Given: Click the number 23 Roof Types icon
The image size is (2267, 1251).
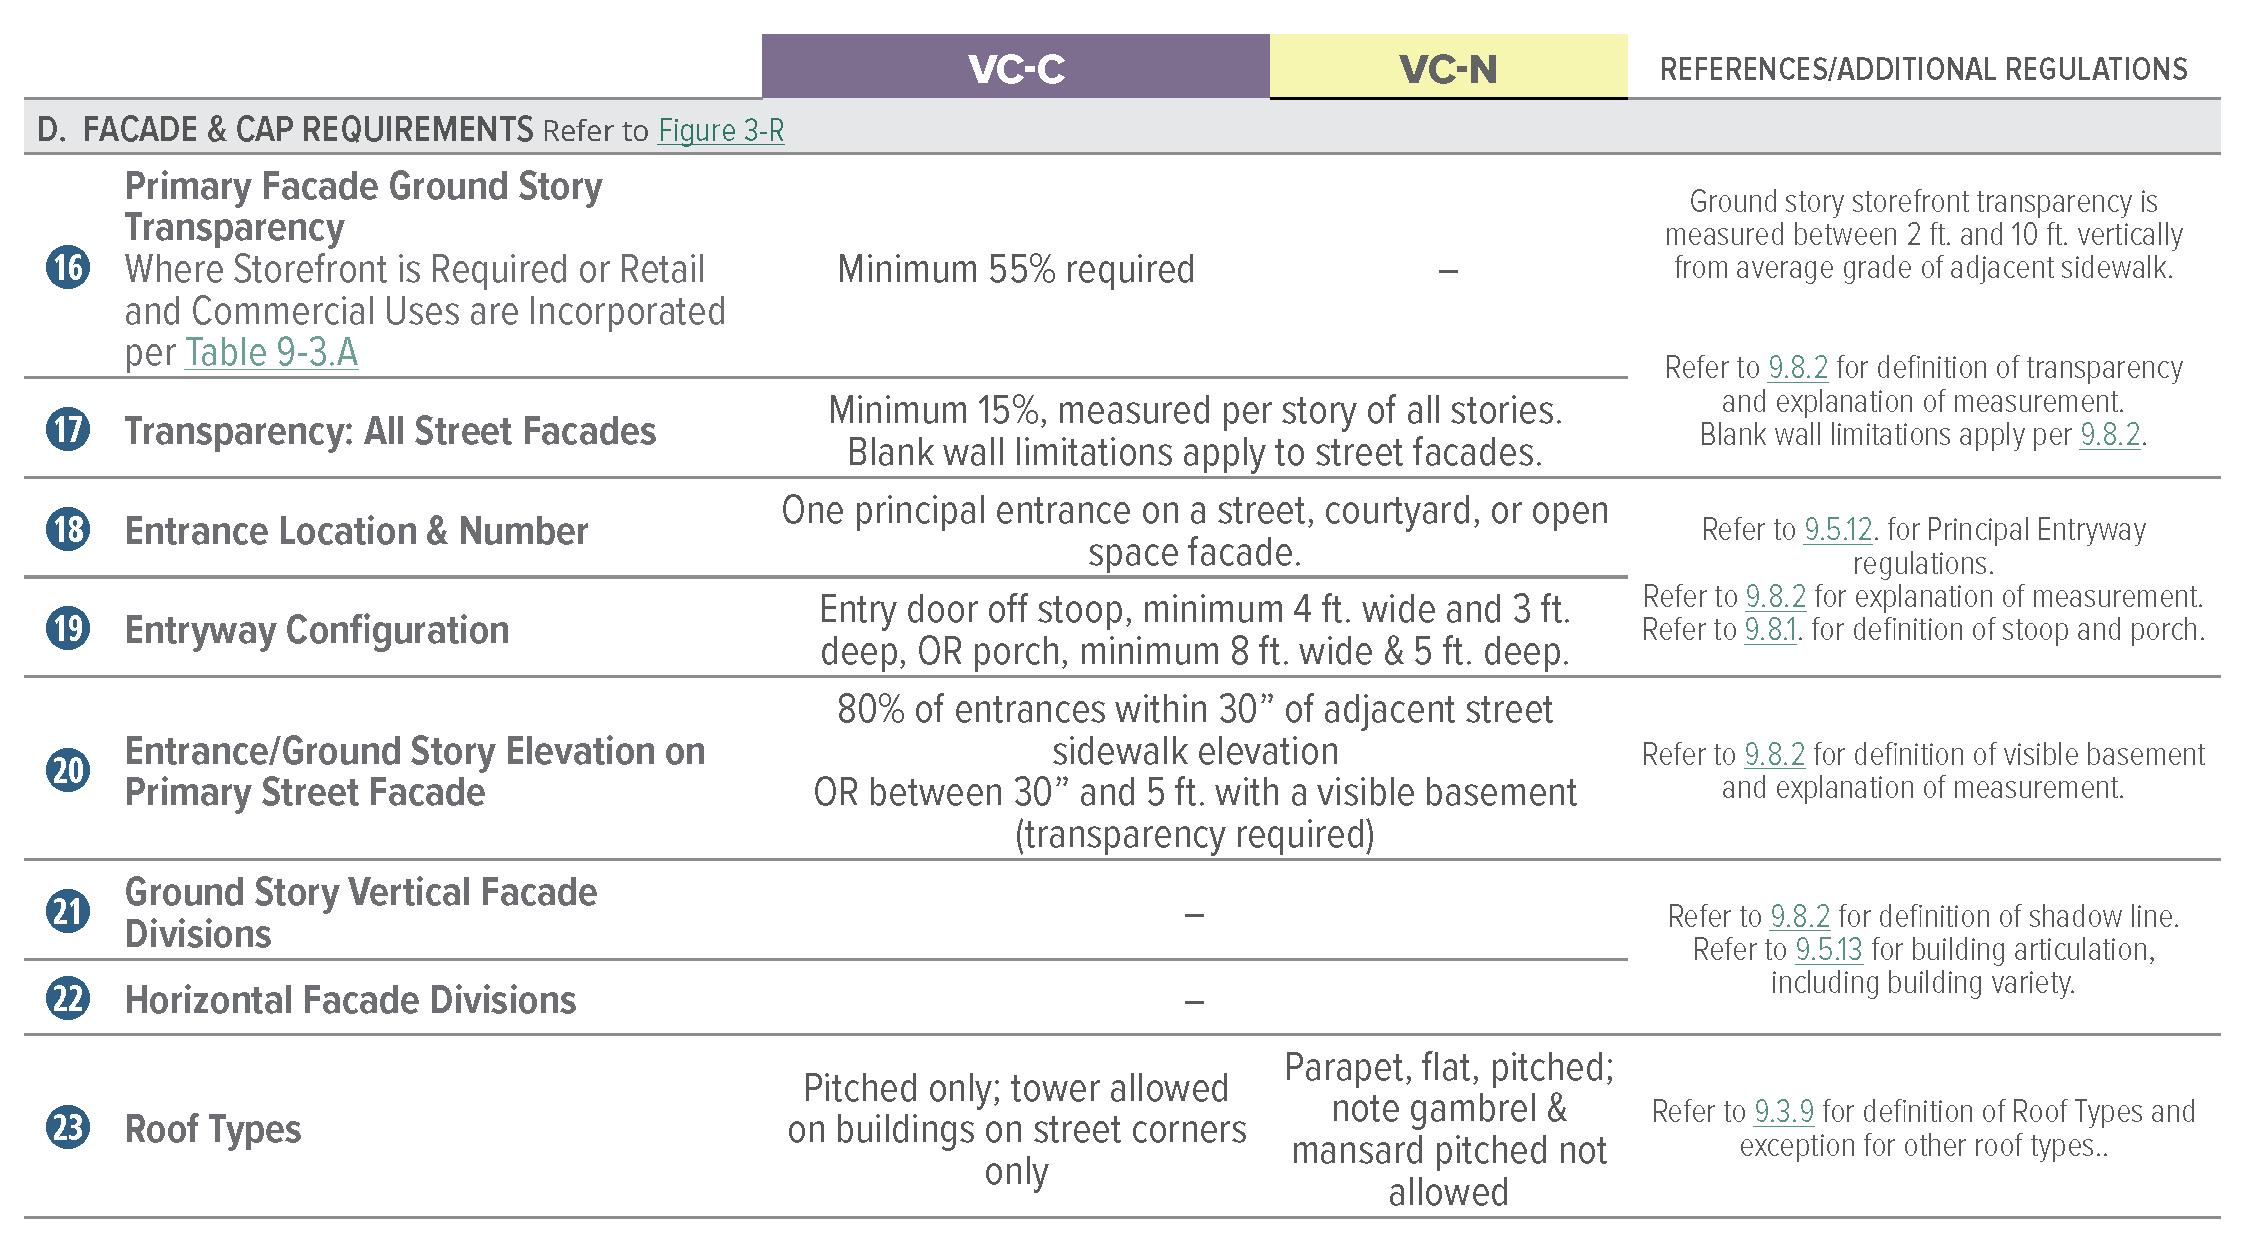Looking at the screenshot, I should 68,1128.
